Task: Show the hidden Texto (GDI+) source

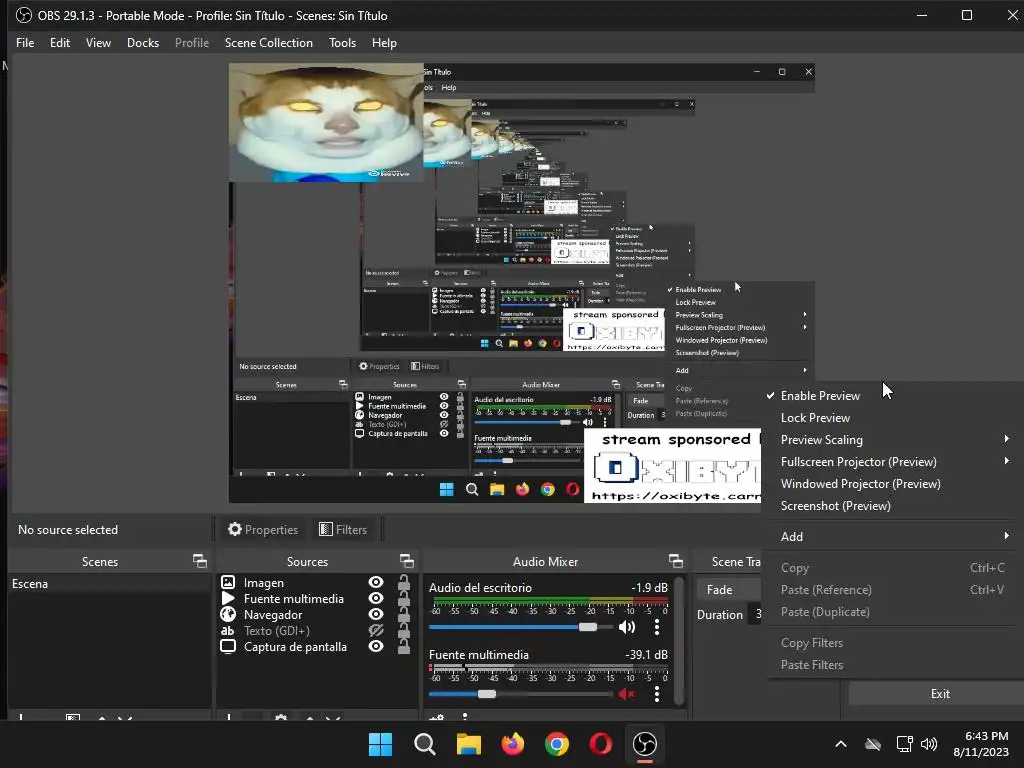Action: (376, 630)
